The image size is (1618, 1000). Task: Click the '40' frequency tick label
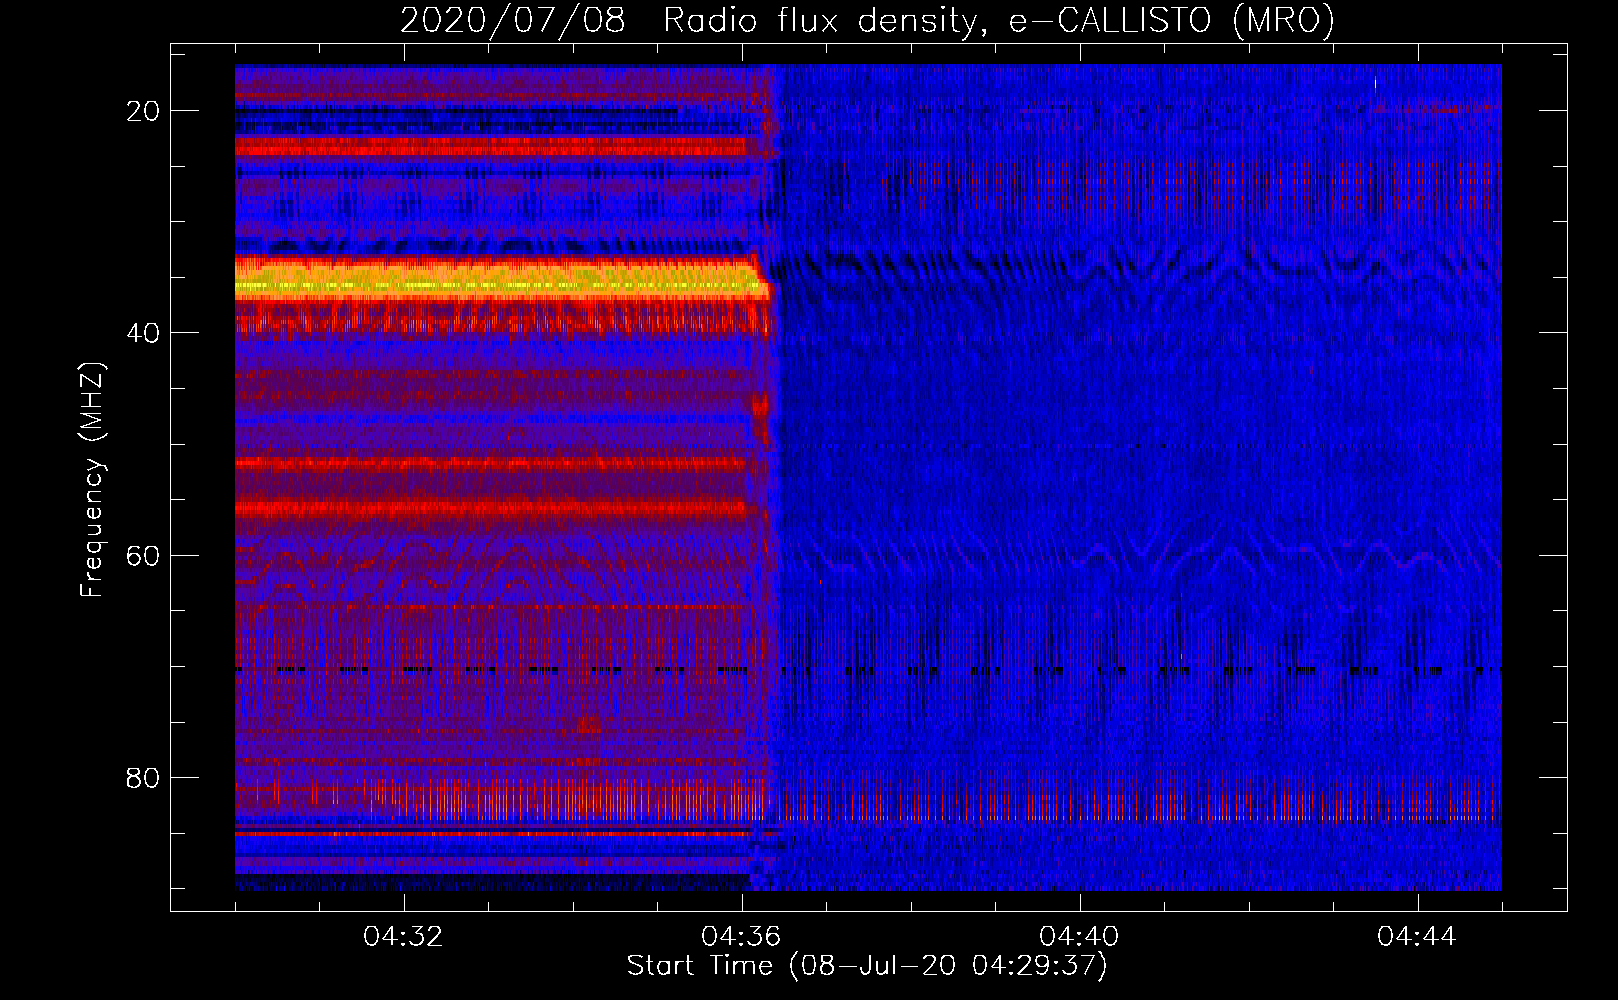pos(143,333)
